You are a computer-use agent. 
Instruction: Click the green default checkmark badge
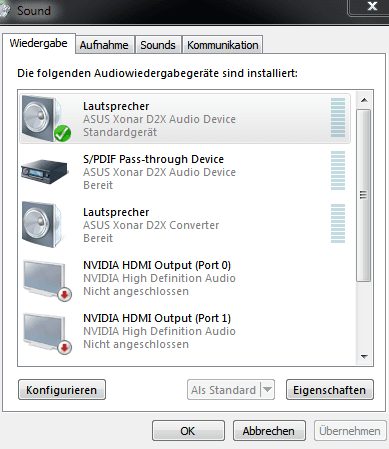pos(62,133)
